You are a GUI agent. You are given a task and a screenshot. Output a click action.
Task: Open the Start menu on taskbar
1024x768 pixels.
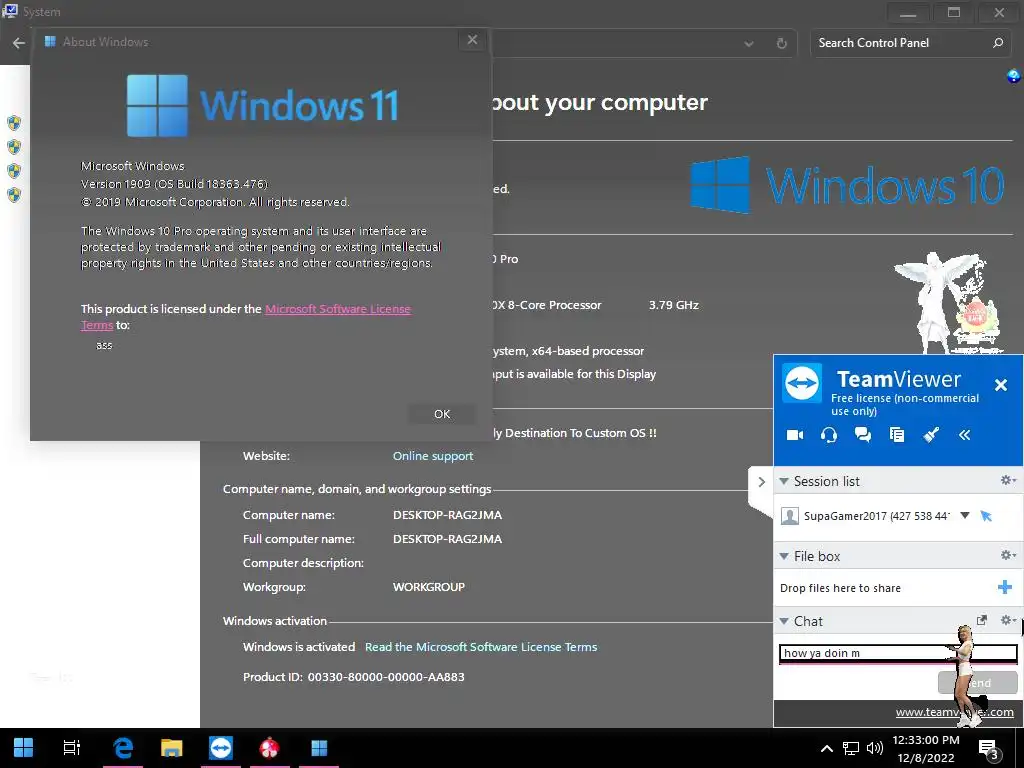point(24,748)
